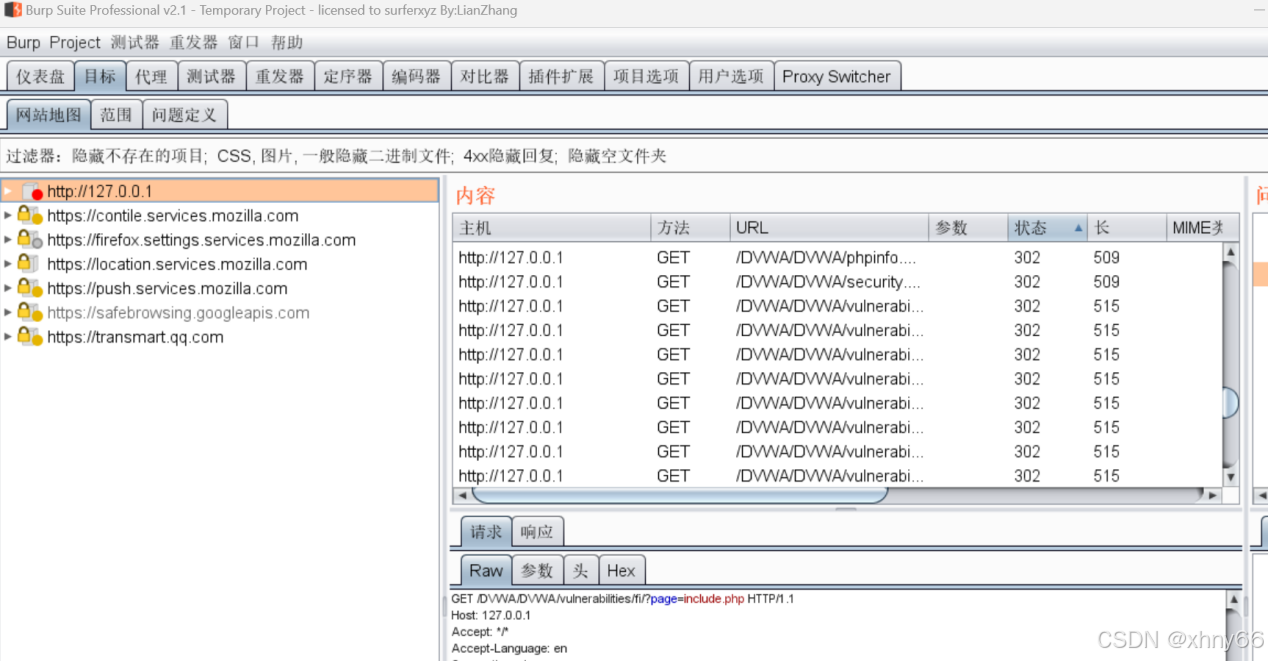Select the https://transmart.qq.com tree entry
The width and height of the screenshot is (1268, 661).
tap(135, 337)
